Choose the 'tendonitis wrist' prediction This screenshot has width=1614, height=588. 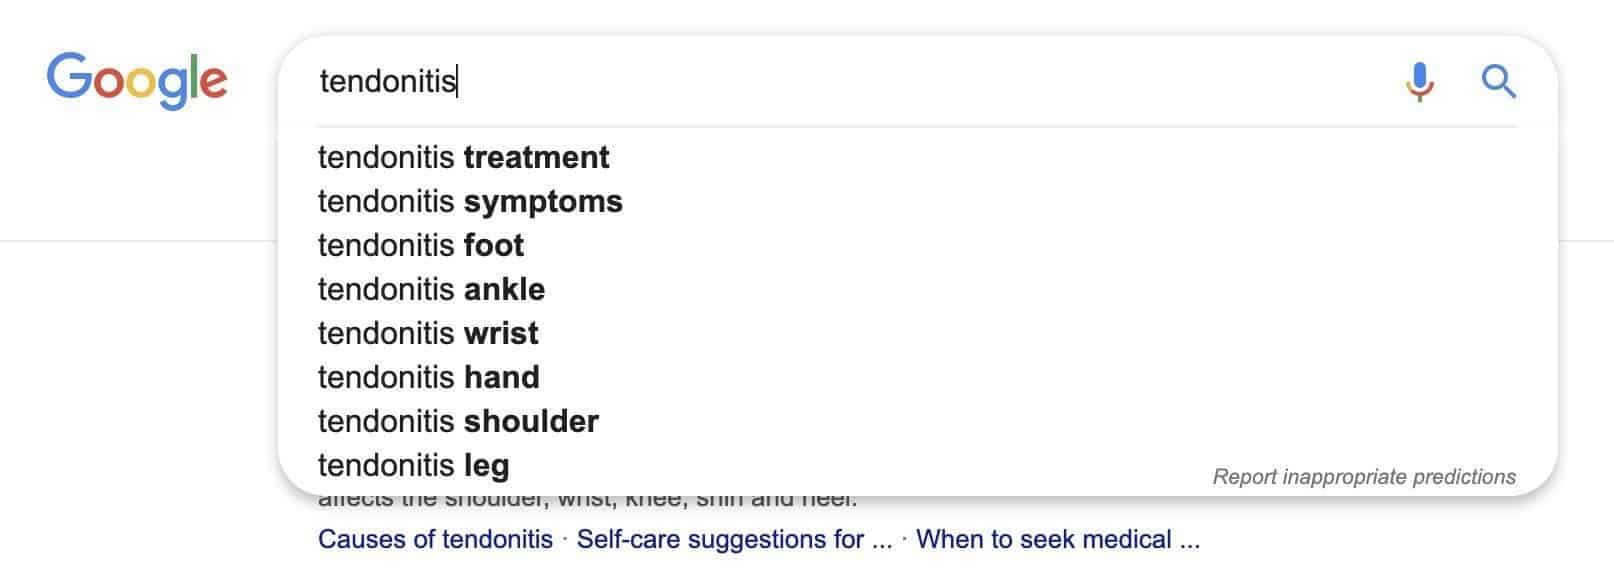click(x=427, y=333)
